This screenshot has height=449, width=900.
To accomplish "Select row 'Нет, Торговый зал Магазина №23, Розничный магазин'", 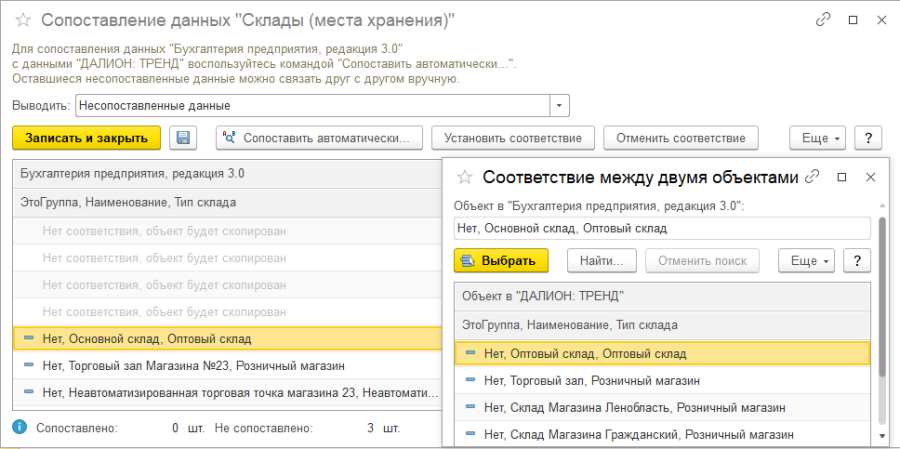I will click(x=228, y=365).
